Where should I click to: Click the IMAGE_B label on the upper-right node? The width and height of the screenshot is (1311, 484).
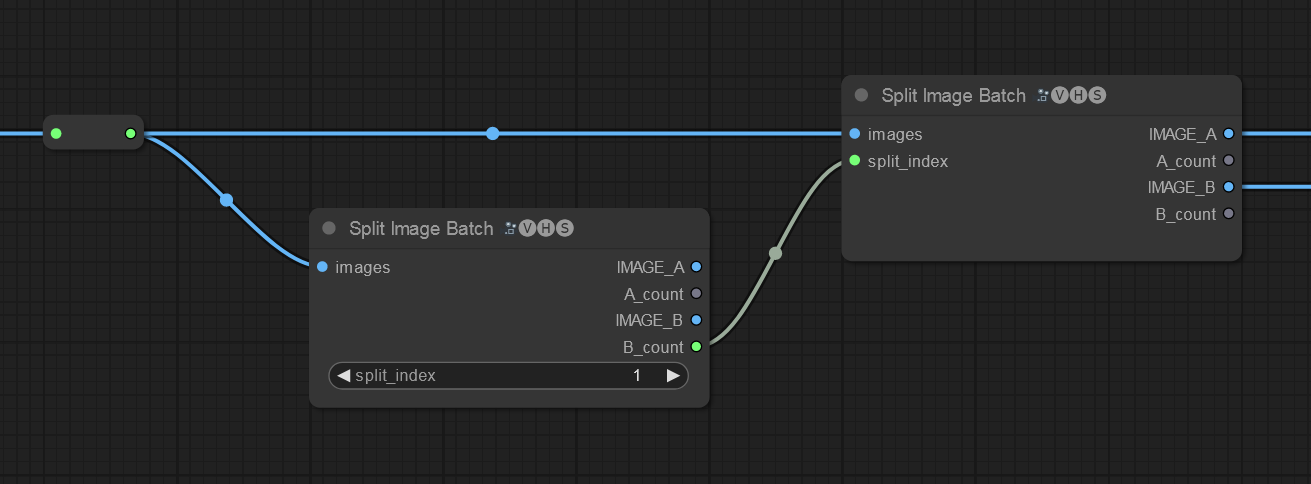(x=1181, y=187)
